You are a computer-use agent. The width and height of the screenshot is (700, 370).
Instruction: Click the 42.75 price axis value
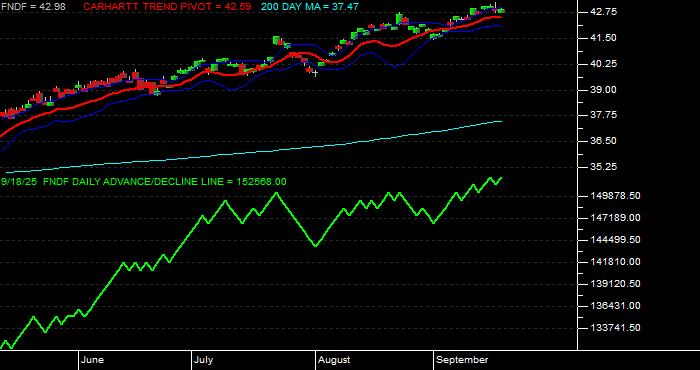(x=603, y=12)
